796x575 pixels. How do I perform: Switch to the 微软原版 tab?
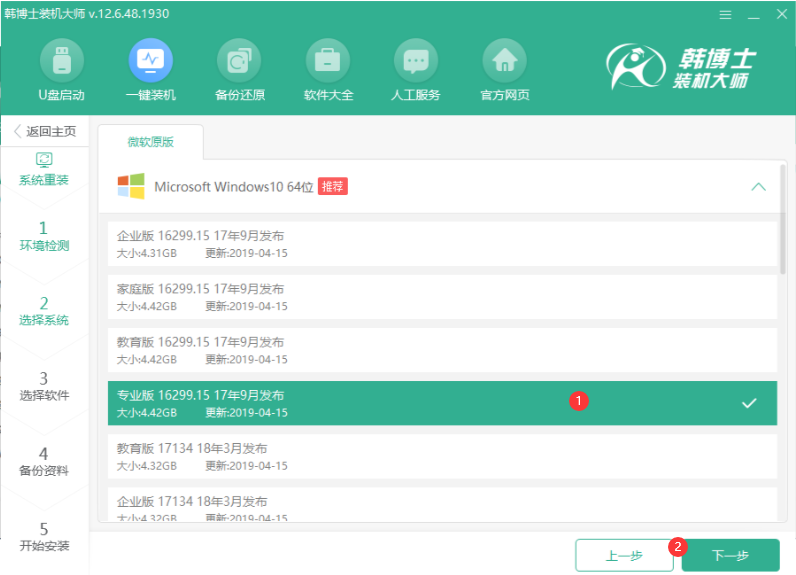pos(150,142)
